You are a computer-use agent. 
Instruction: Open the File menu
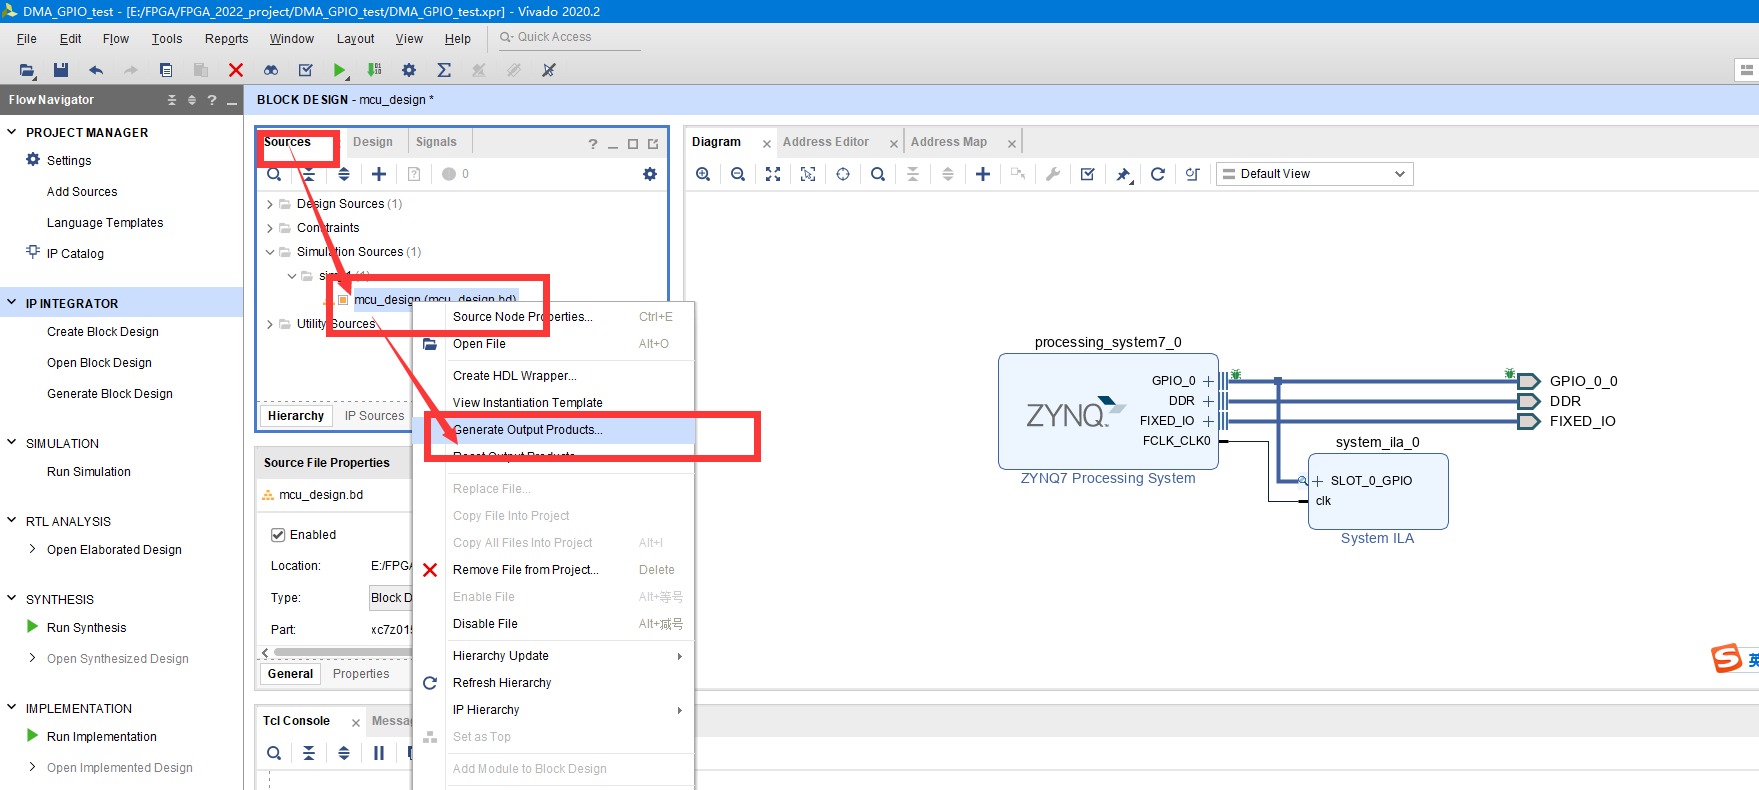click(27, 39)
